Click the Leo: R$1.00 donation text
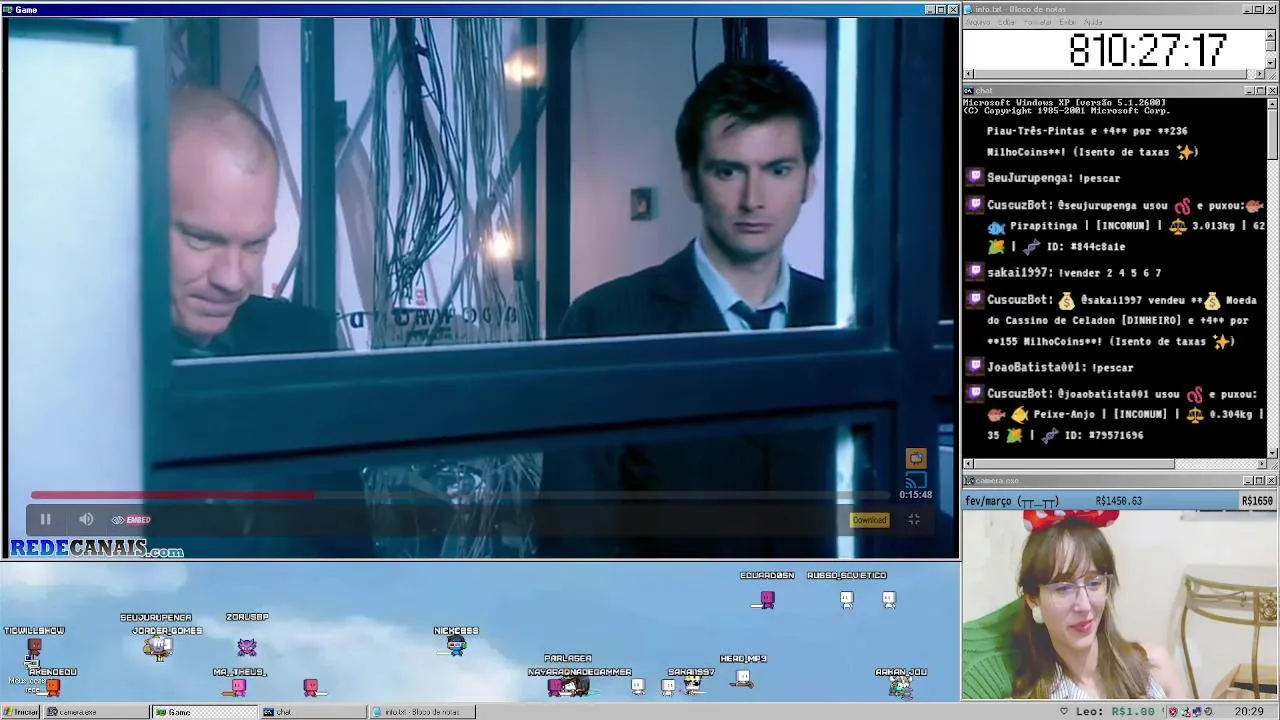Viewport: 1280px width, 720px height. (1116, 712)
